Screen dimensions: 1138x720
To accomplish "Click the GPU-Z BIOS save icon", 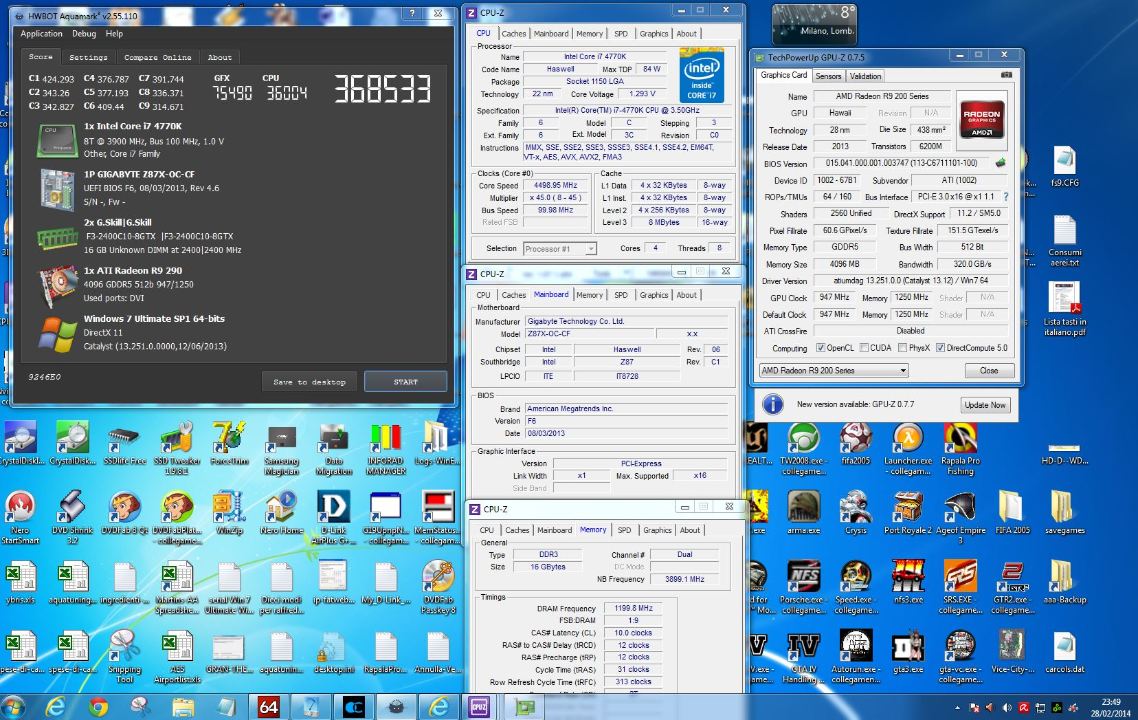I will click(1001, 163).
